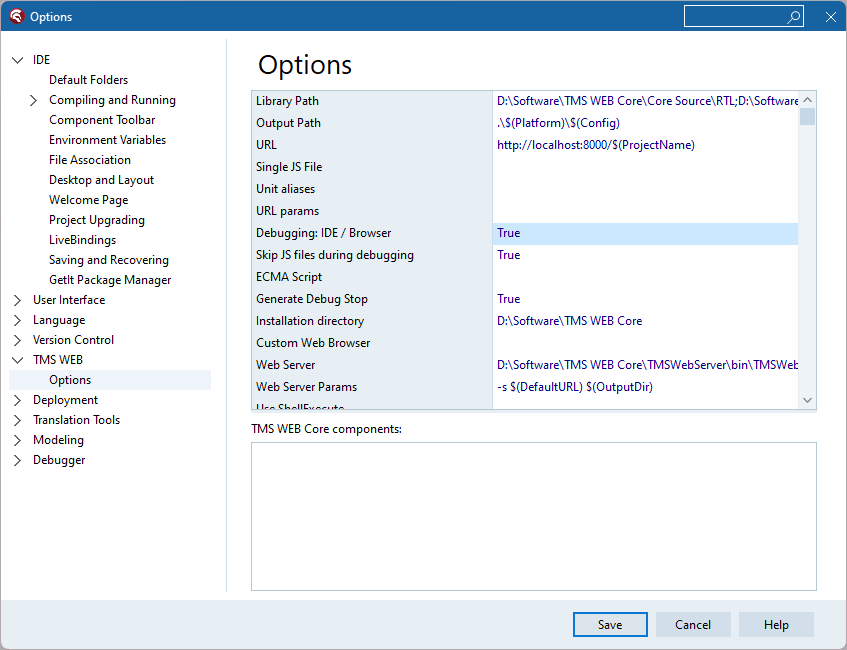This screenshot has height=650, width=847.
Task: Expand the Language node
Action: [x=17, y=320]
